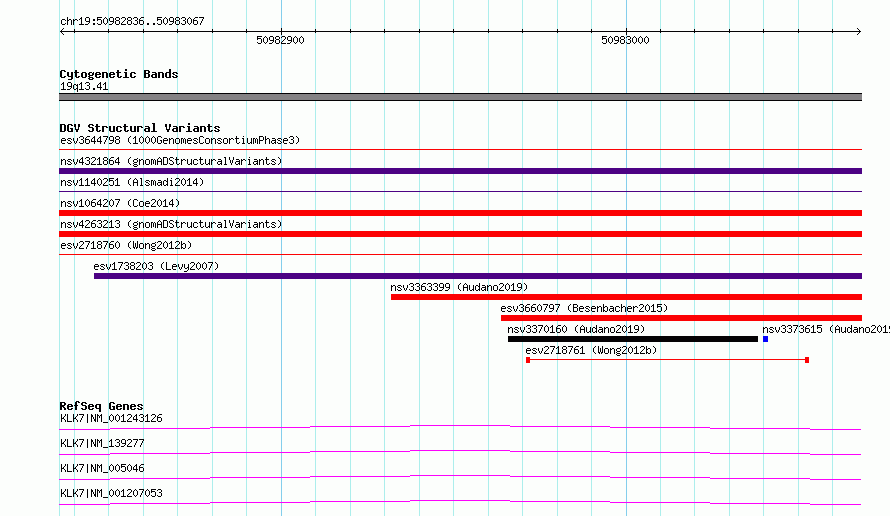Open the first gnomAD variant nsv4321864 label

pos(171,161)
